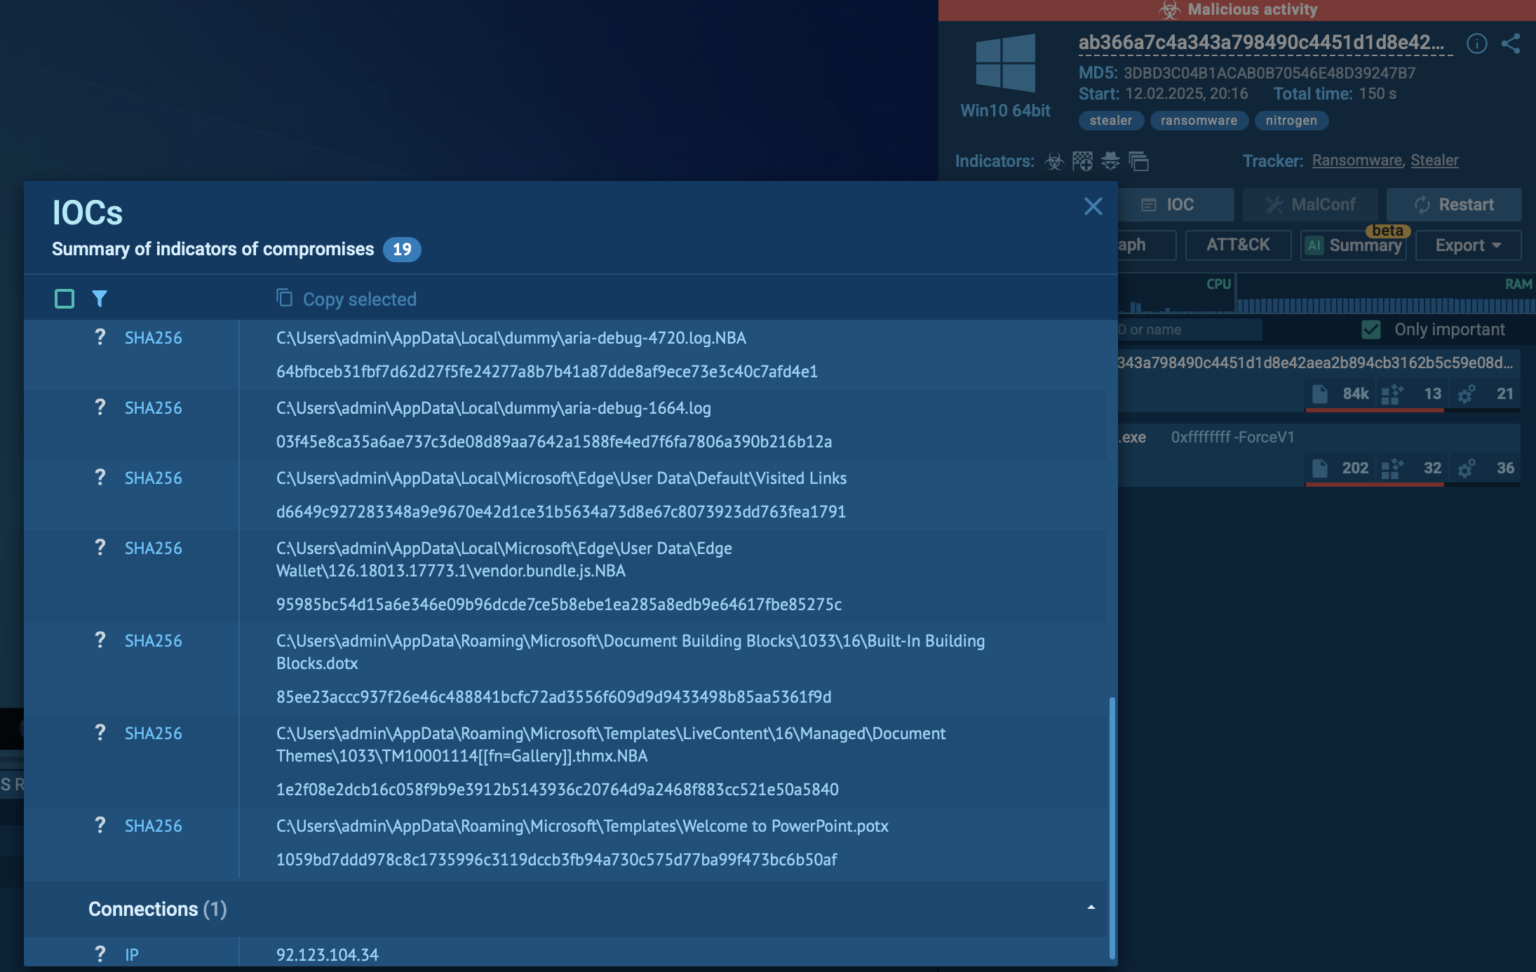The width and height of the screenshot is (1536, 972).
Task: Open the stacked windows indicator icon
Action: click(1138, 161)
